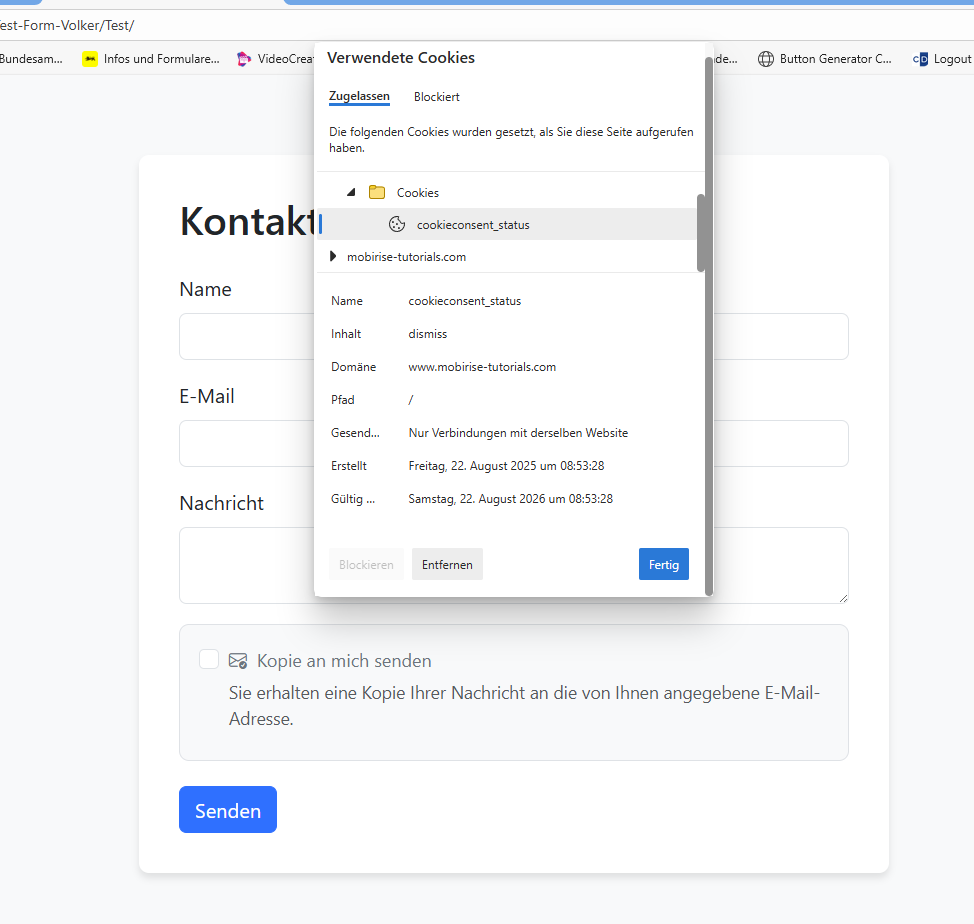The width and height of the screenshot is (974, 924).
Task: Switch to the Blockiert tab
Action: click(437, 97)
